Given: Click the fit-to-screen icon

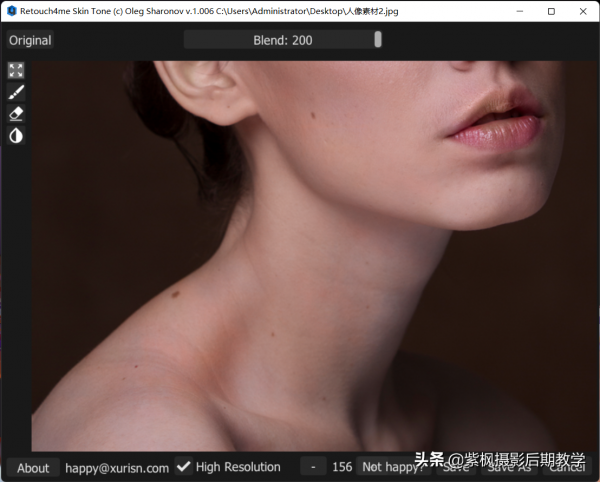Looking at the screenshot, I should click(16, 70).
